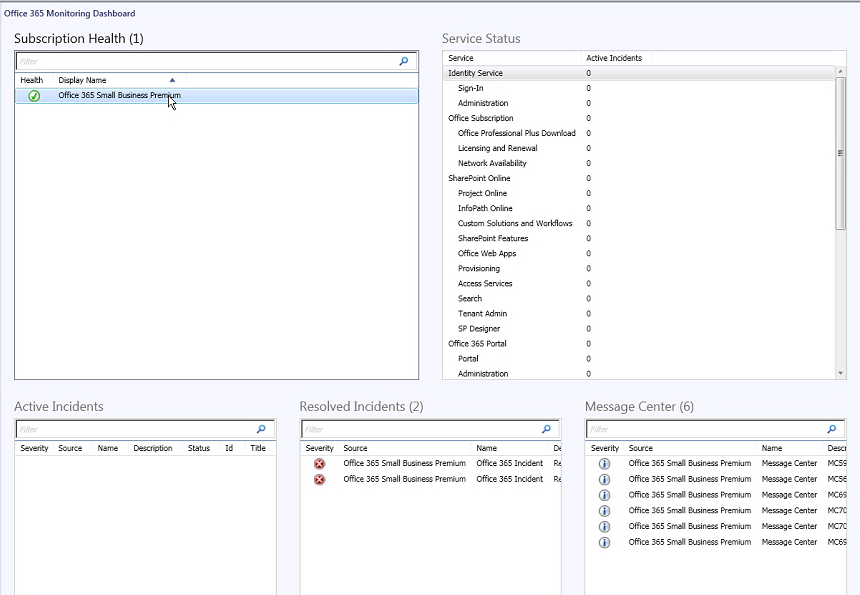This screenshot has width=860, height=595.
Task: Click the Active Incidents filter field
Action: 145,429
